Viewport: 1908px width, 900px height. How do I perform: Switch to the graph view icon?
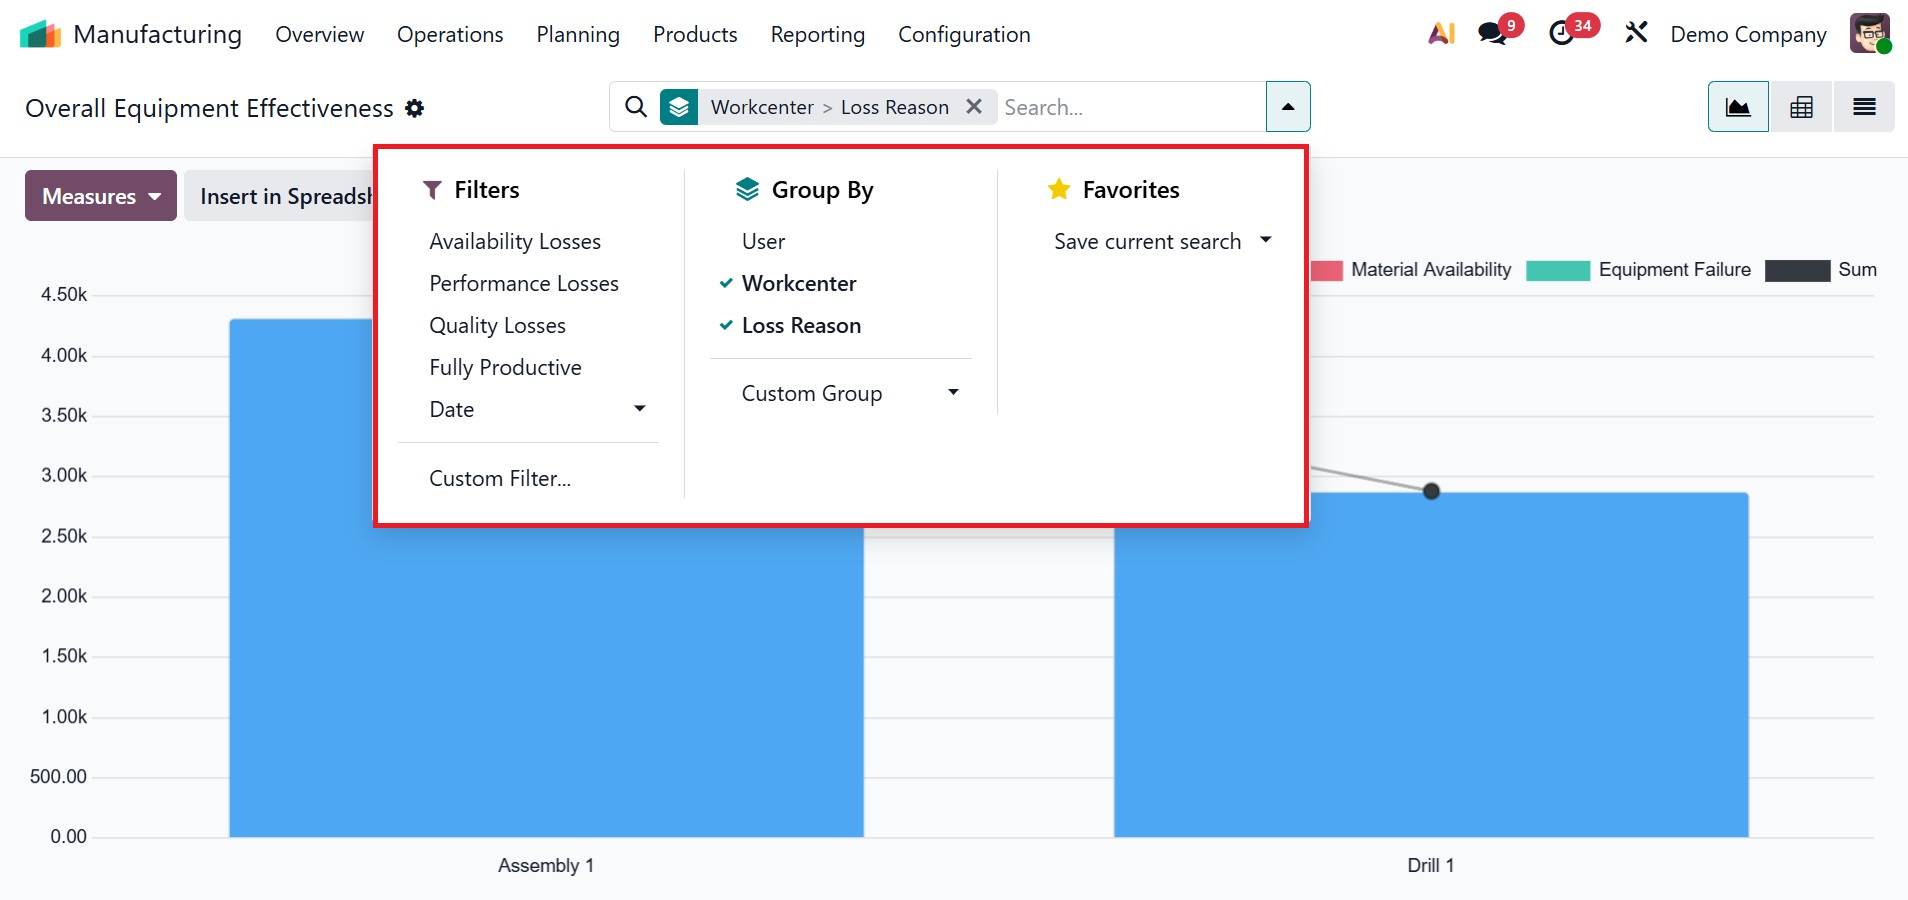[x=1738, y=107]
